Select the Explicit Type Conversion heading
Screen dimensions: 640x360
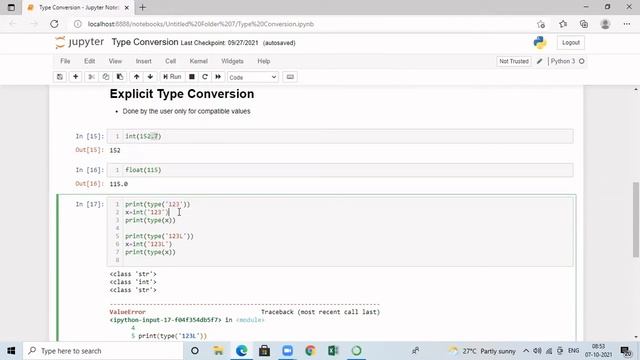[x=182, y=94]
